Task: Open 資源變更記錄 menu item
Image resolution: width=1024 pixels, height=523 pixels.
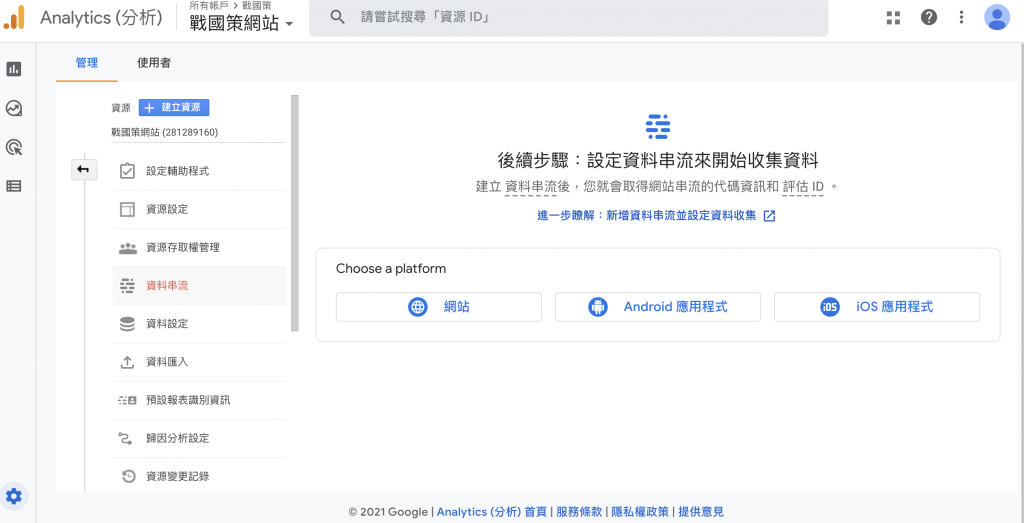Action: click(199, 476)
